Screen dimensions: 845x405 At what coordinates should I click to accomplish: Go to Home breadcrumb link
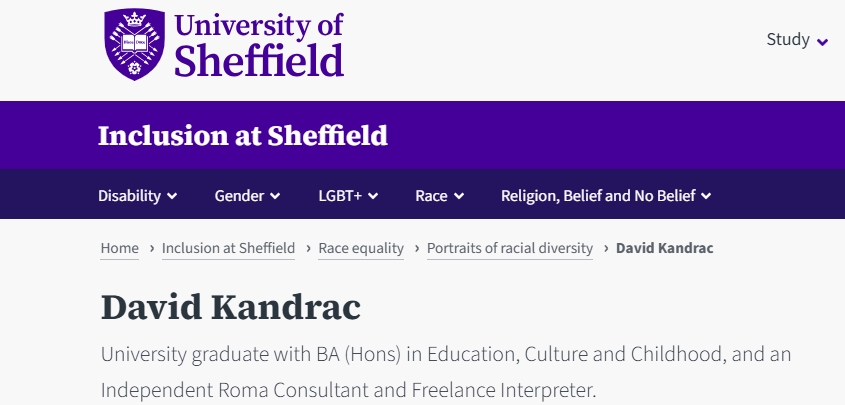point(120,248)
